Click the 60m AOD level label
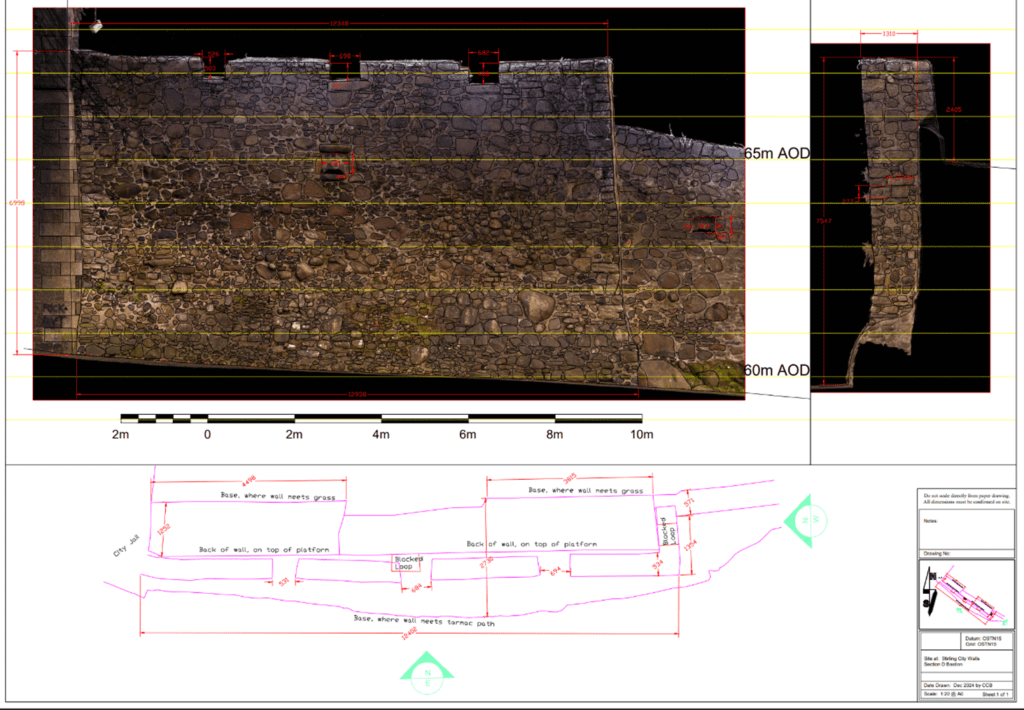 click(x=776, y=370)
